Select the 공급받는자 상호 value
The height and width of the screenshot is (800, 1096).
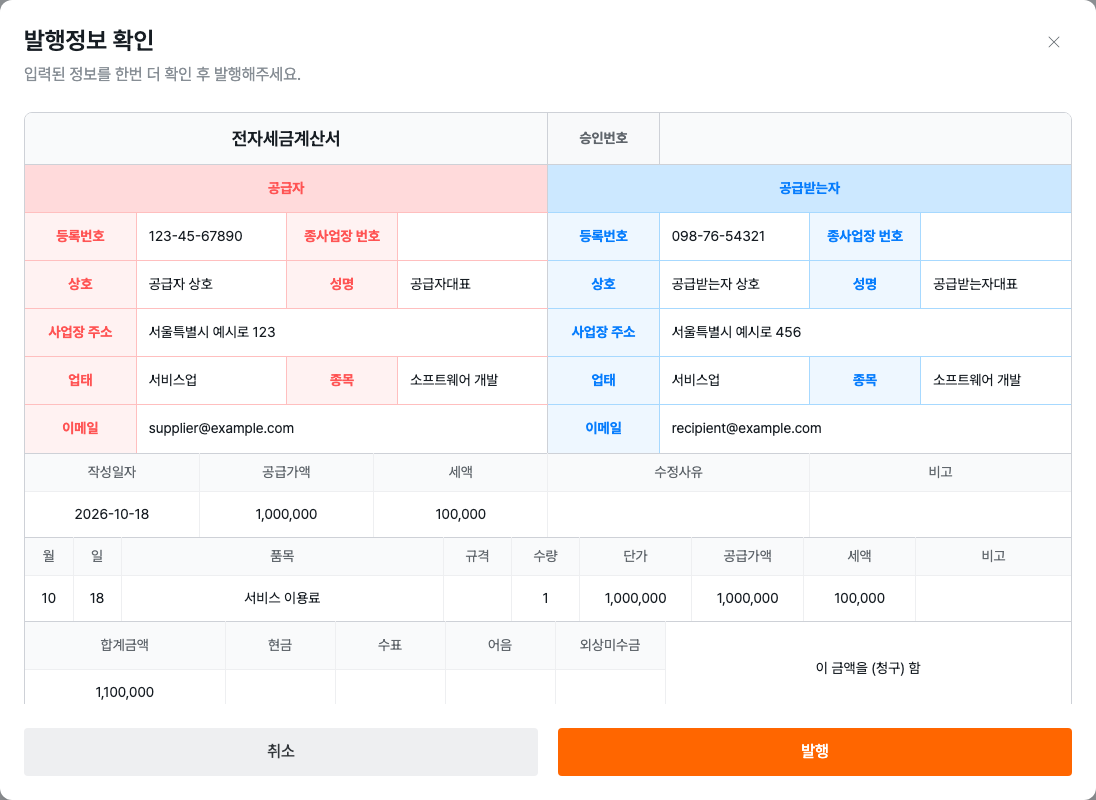(x=716, y=284)
